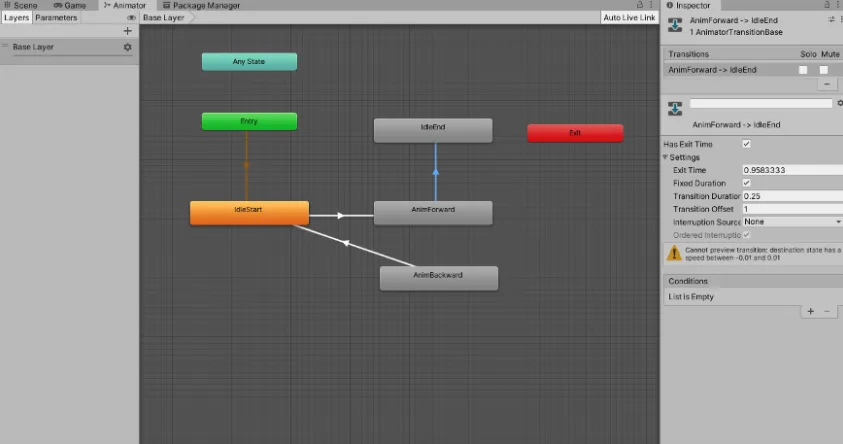Toggle the eye icon in Layers panel
Image resolution: width=843 pixels, height=444 pixels.
[131, 18]
